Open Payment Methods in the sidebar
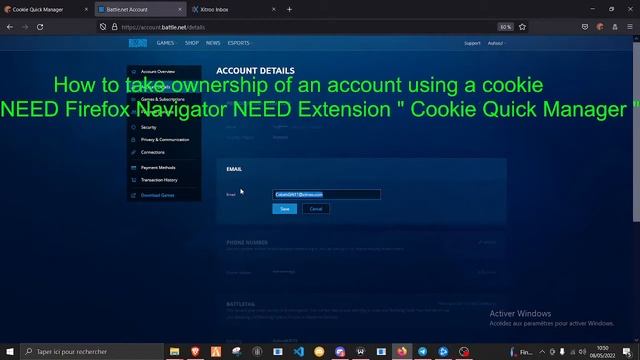 pyautogui.click(x=158, y=168)
